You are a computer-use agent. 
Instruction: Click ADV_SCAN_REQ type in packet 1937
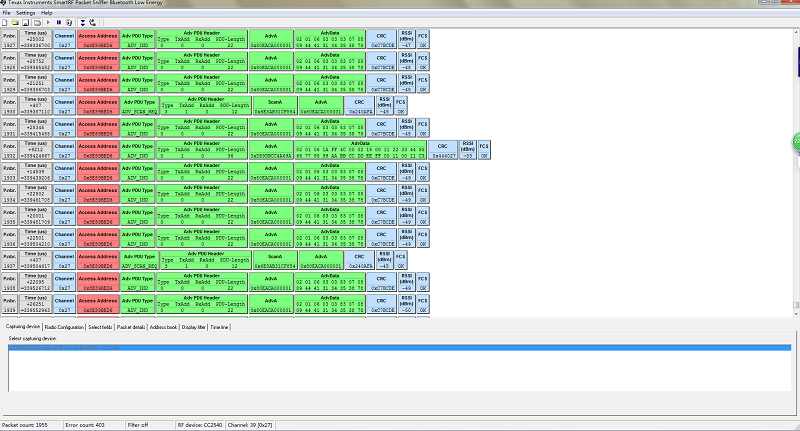tap(139, 260)
